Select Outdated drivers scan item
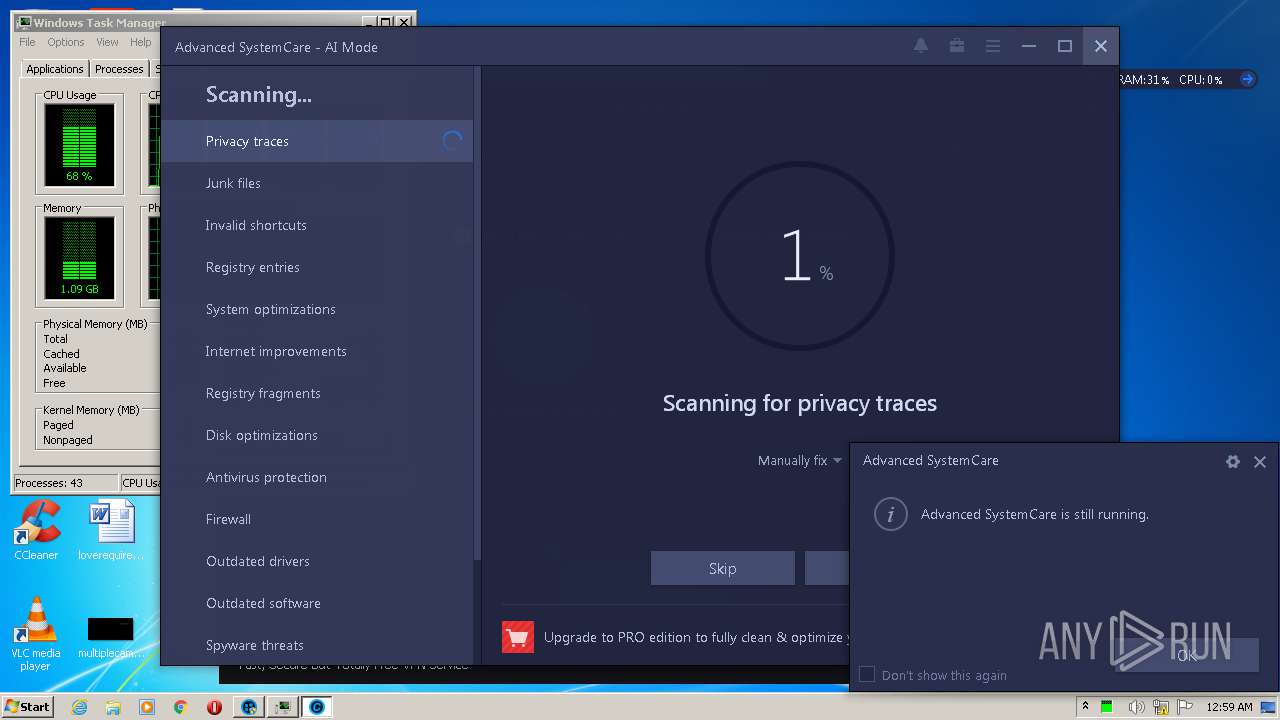The image size is (1280, 720). tap(316, 561)
